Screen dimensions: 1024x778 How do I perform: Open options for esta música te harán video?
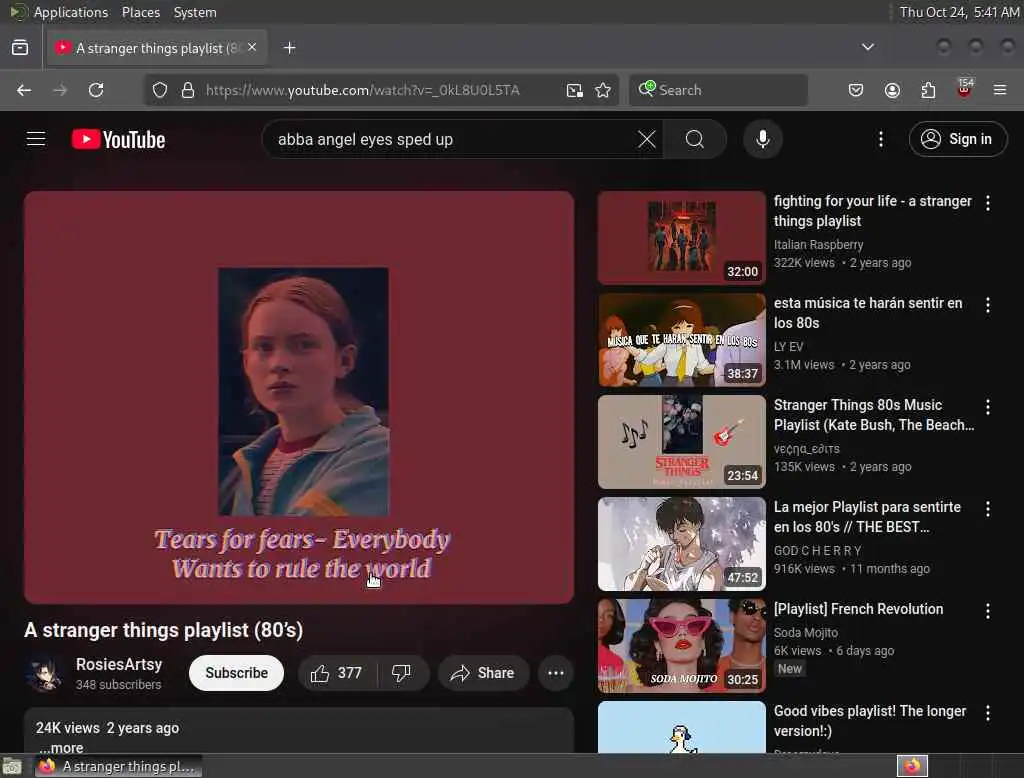point(987,305)
